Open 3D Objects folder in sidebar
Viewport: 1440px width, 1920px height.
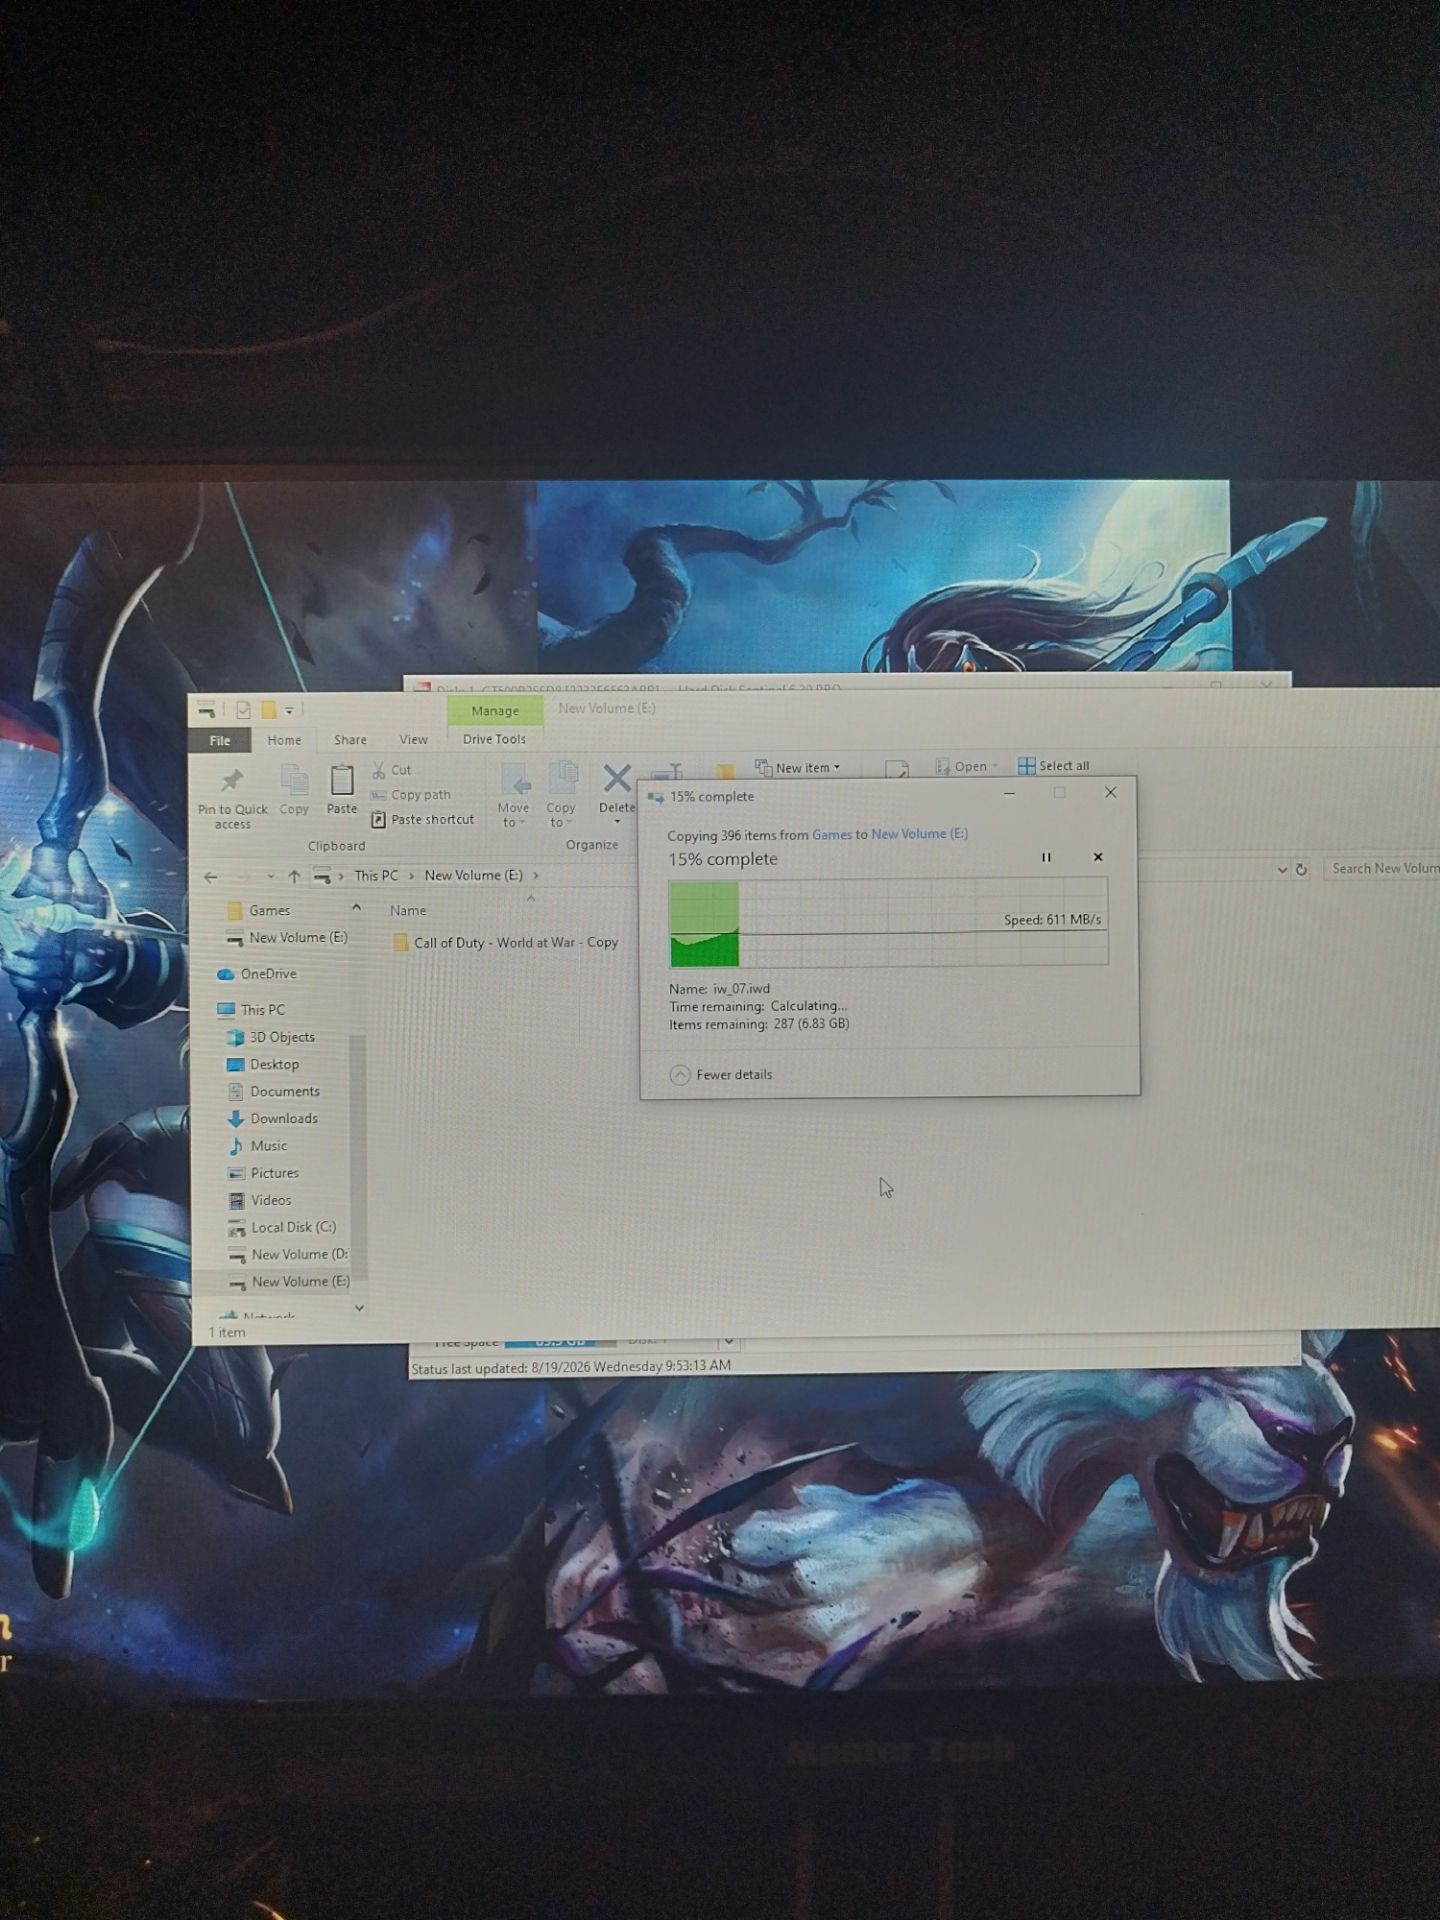point(272,1037)
